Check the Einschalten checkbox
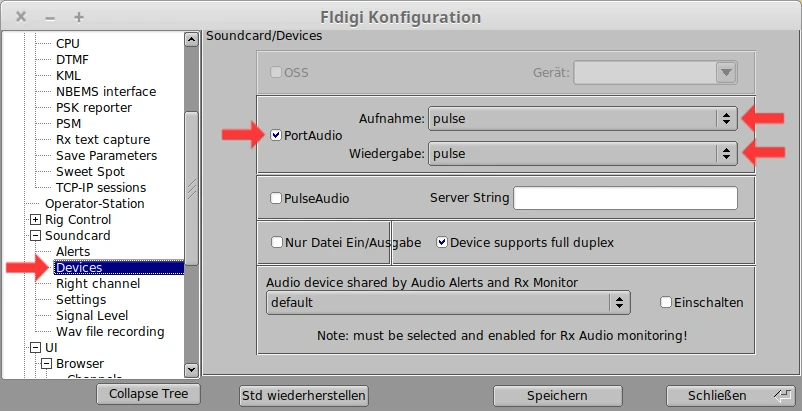The height and width of the screenshot is (411, 802). [x=666, y=302]
